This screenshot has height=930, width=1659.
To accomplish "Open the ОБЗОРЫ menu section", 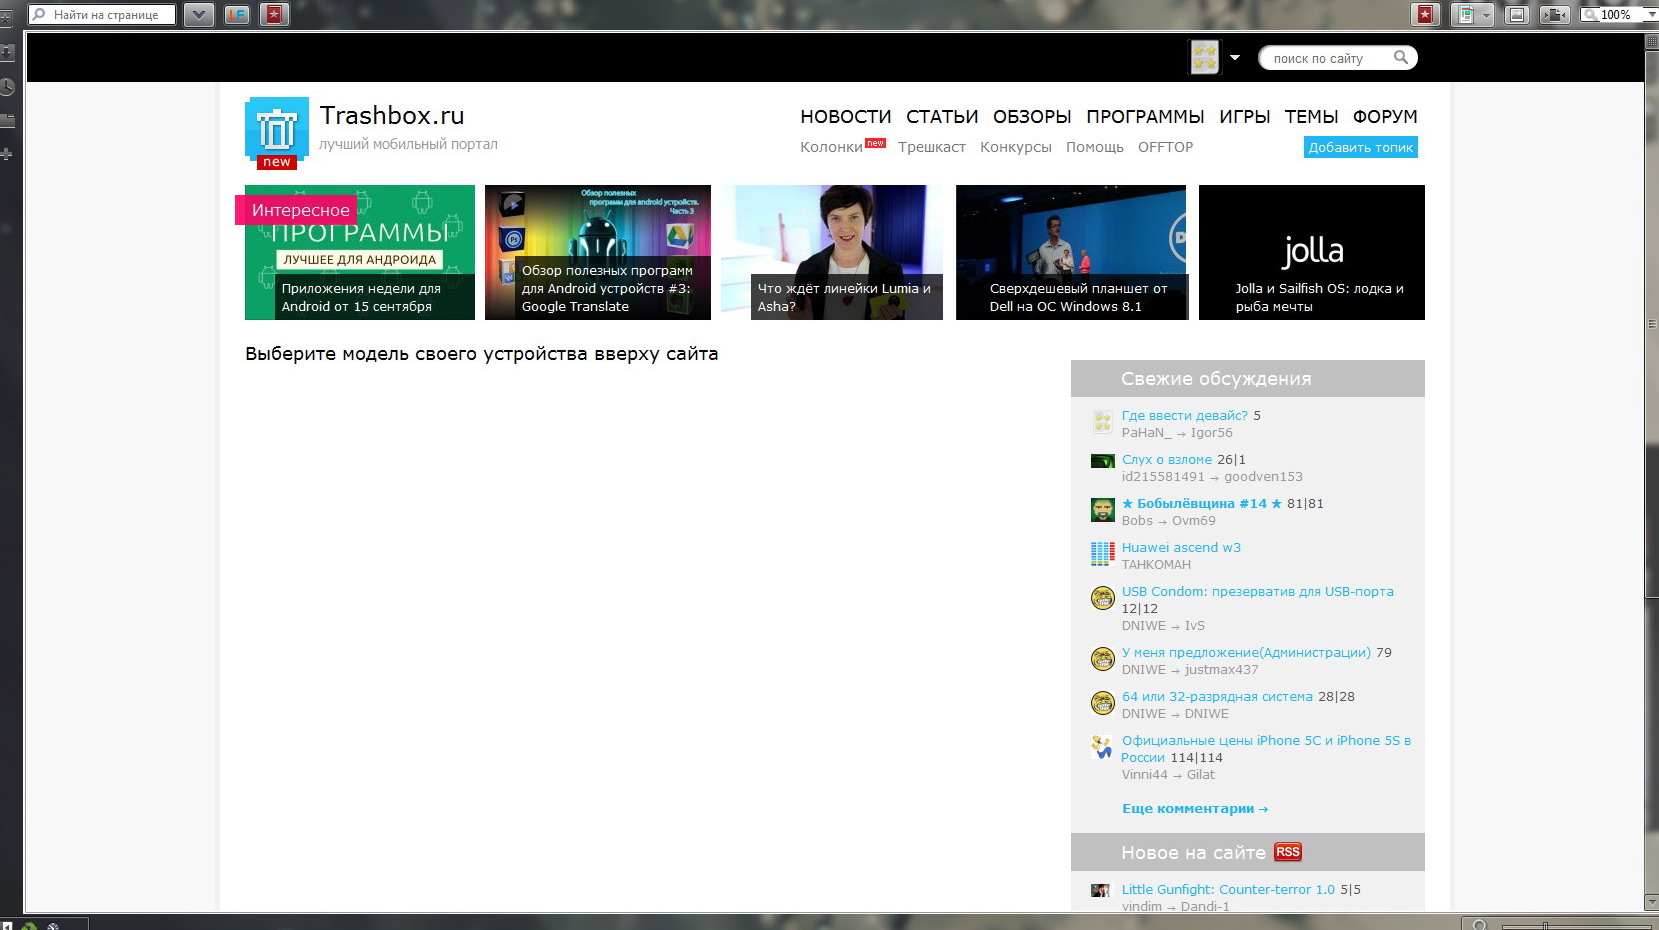I will (x=1032, y=117).
